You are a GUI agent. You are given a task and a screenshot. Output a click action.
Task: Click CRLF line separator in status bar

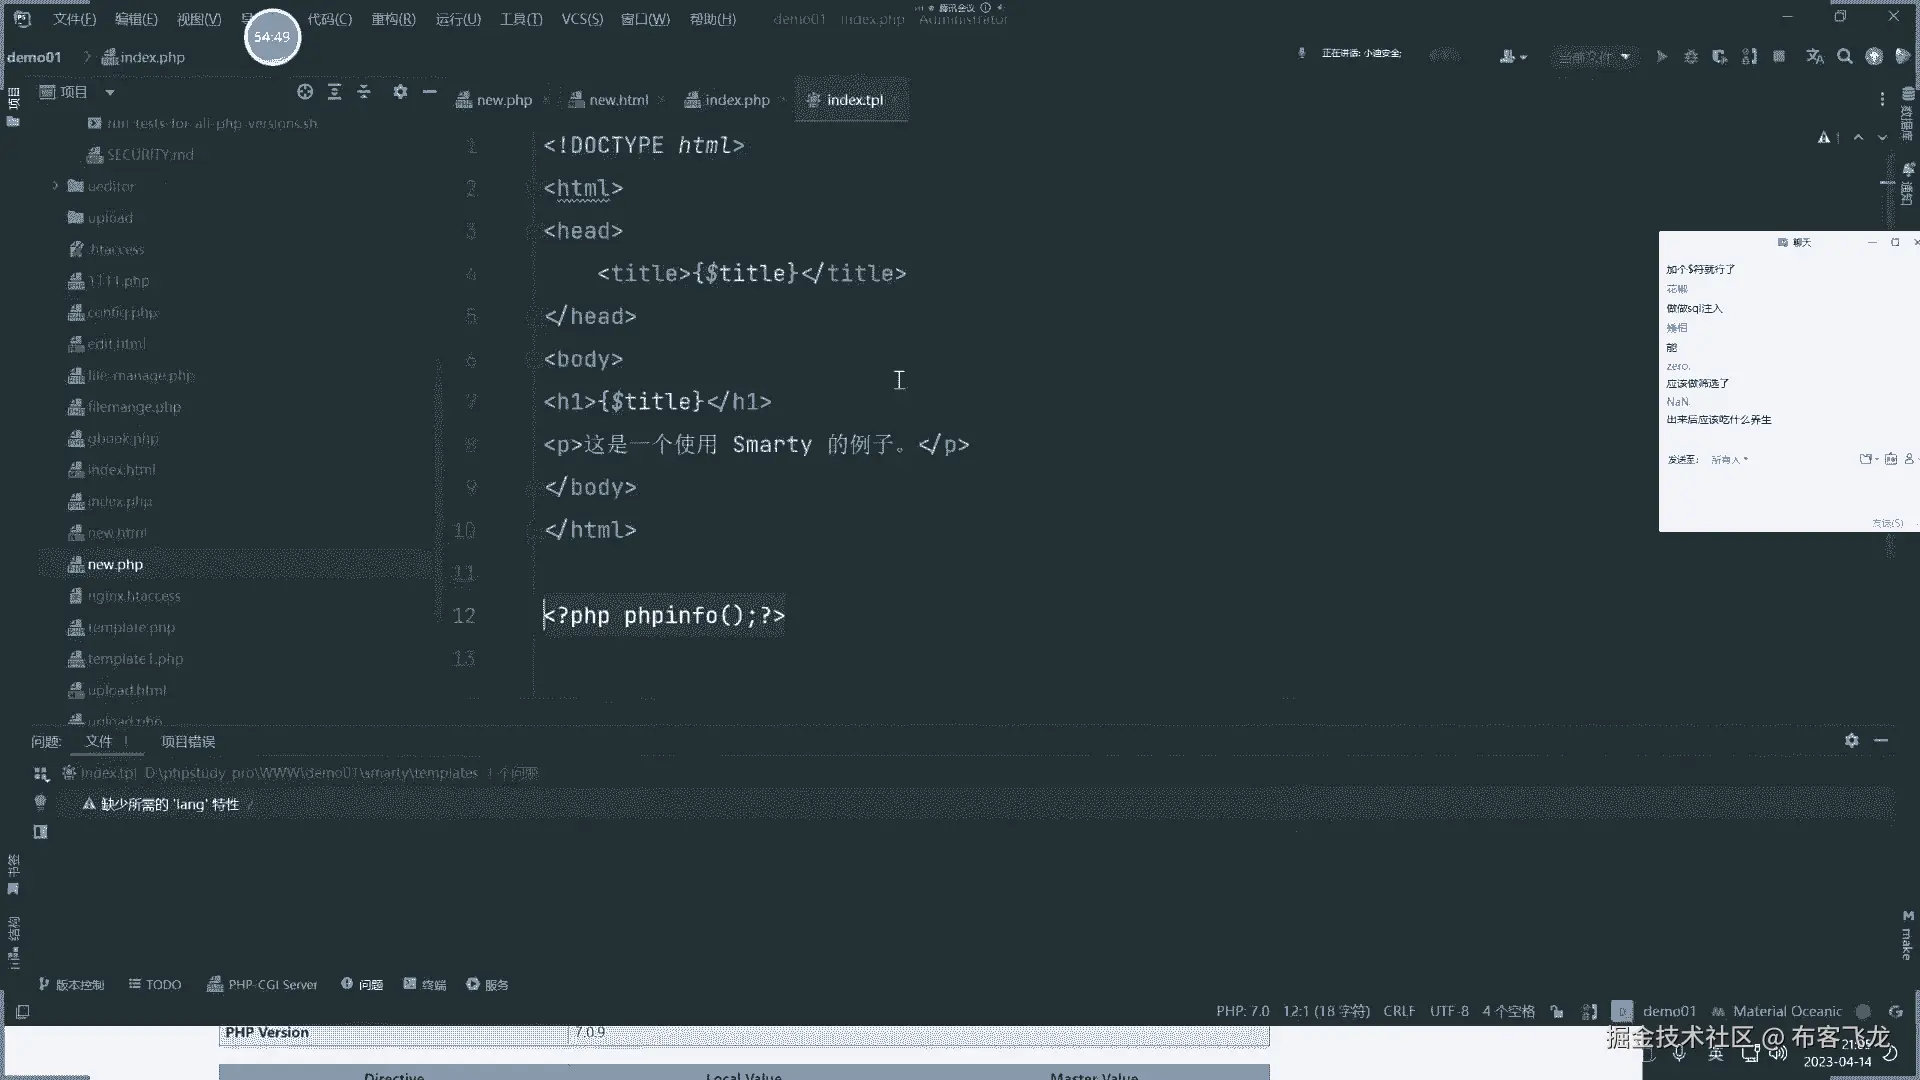[1399, 1012]
